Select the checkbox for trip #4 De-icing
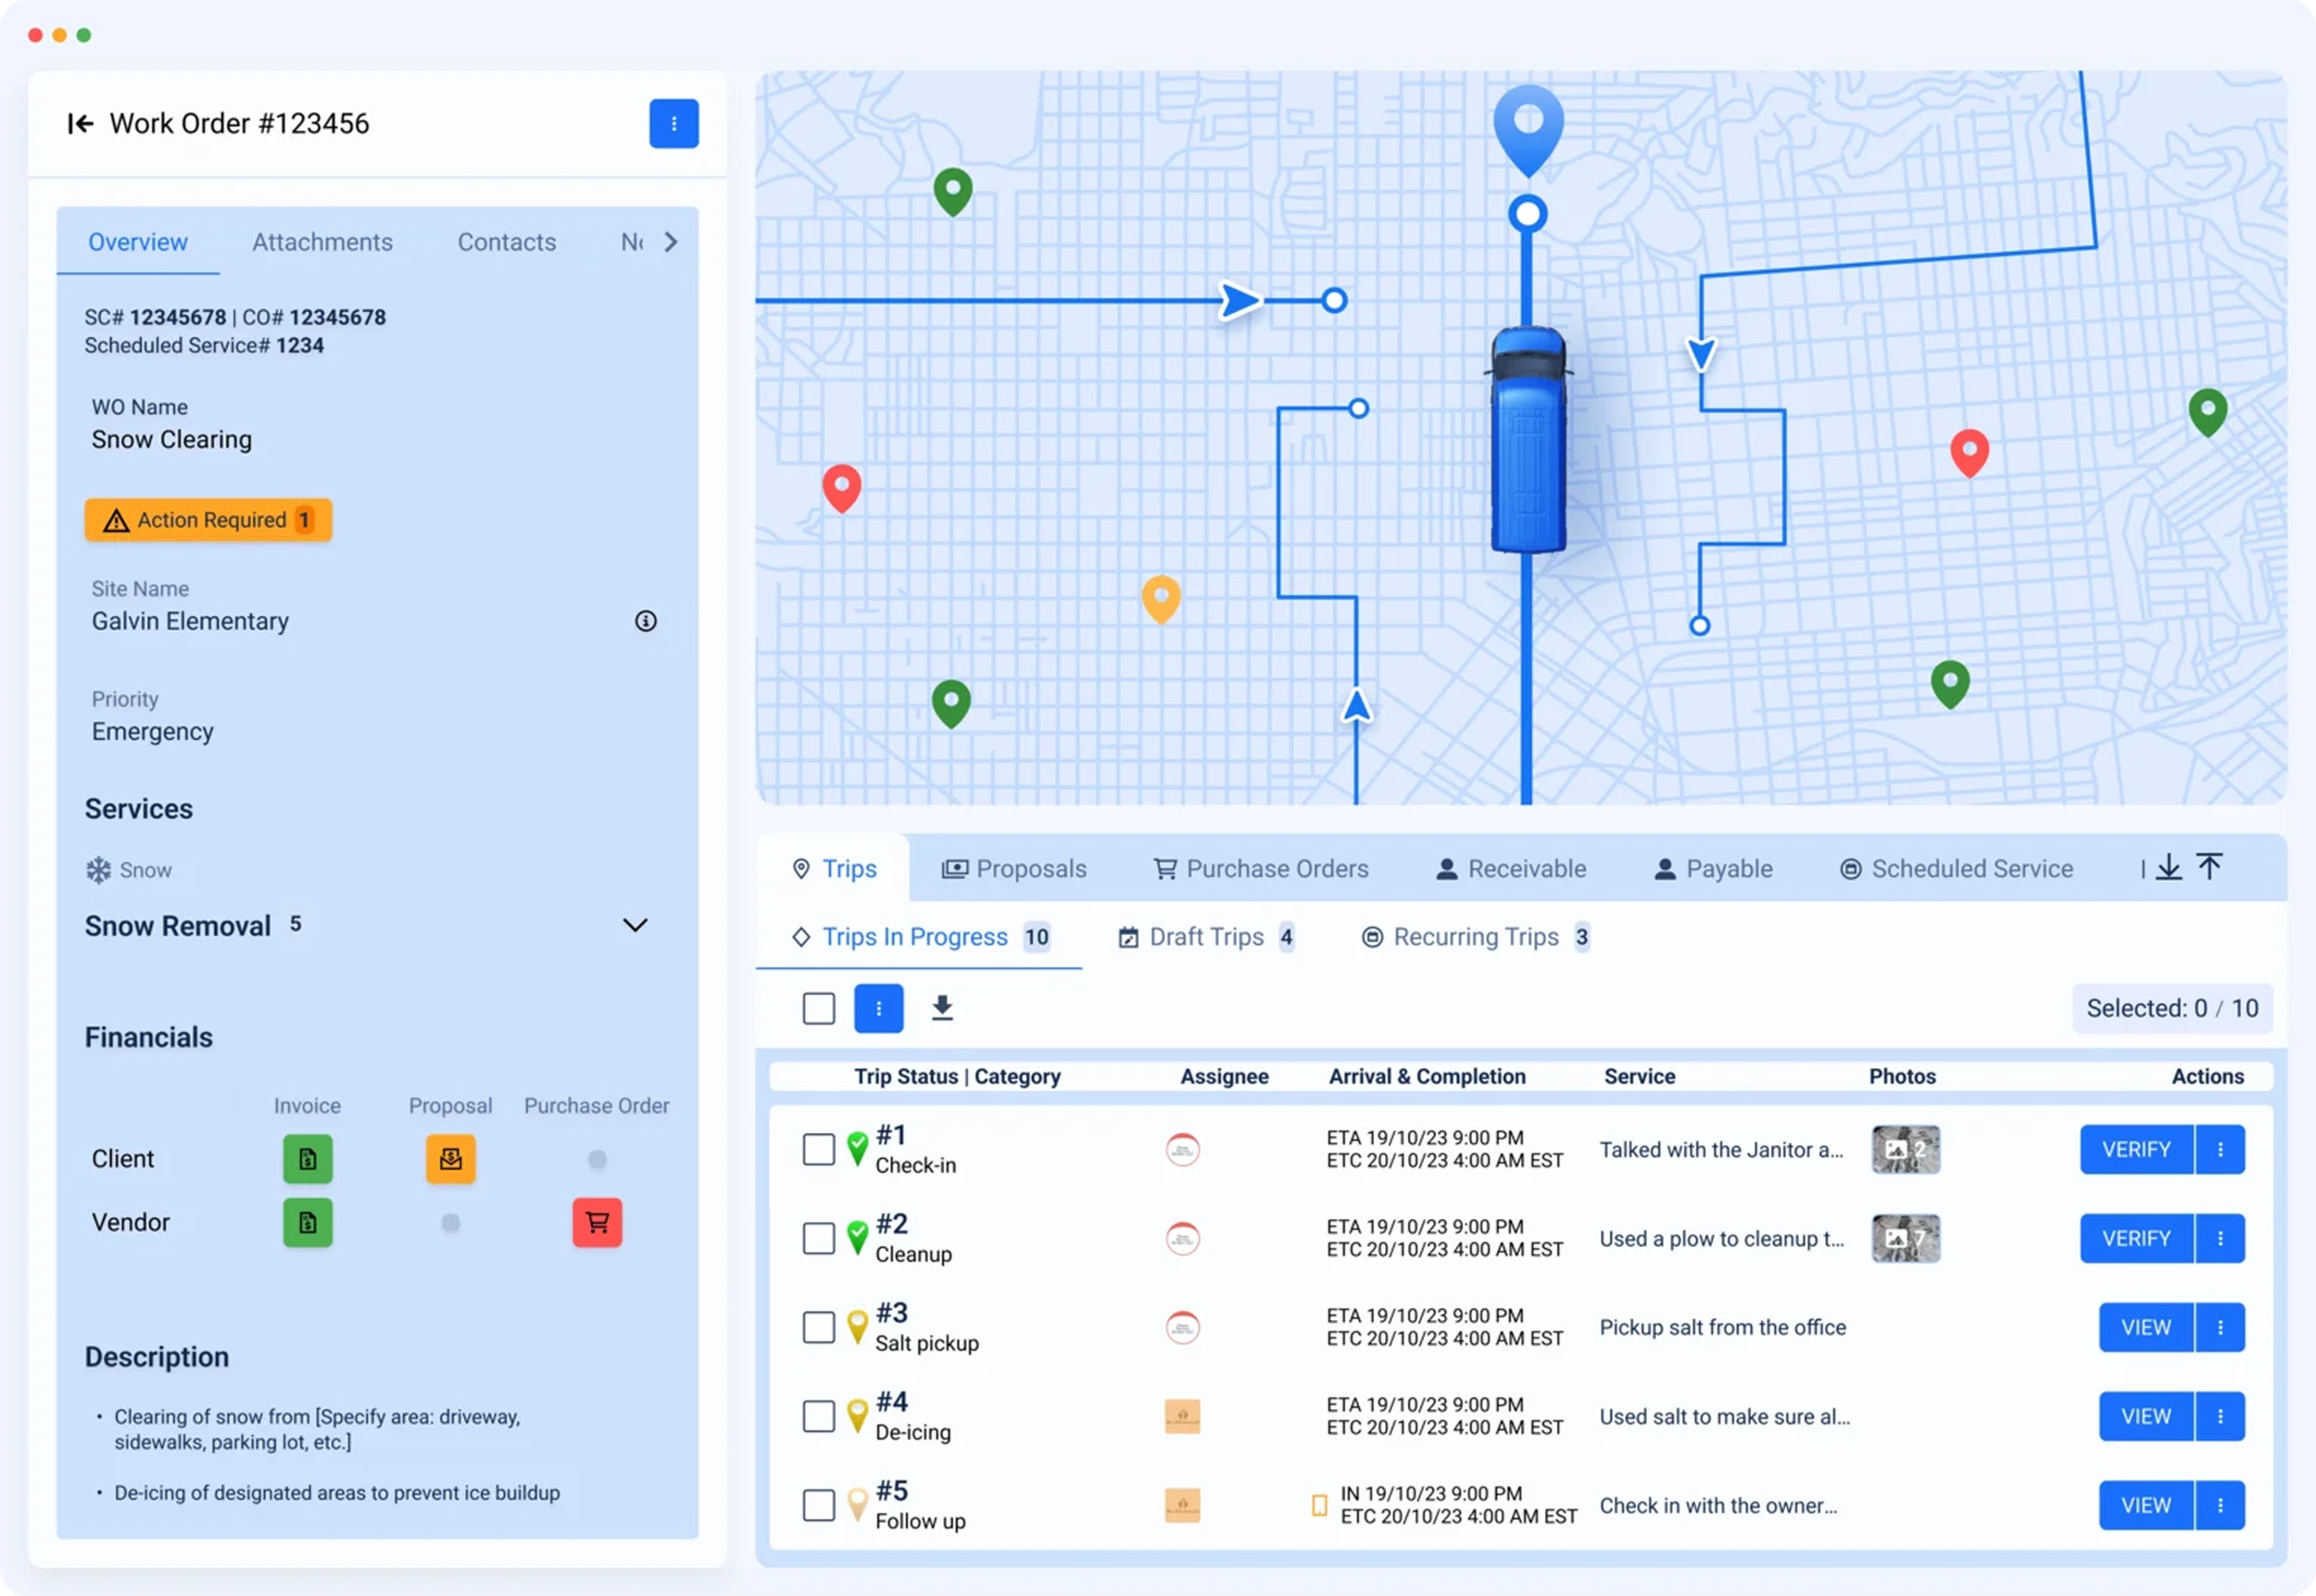Viewport: 2316px width, 1596px height. (818, 1416)
